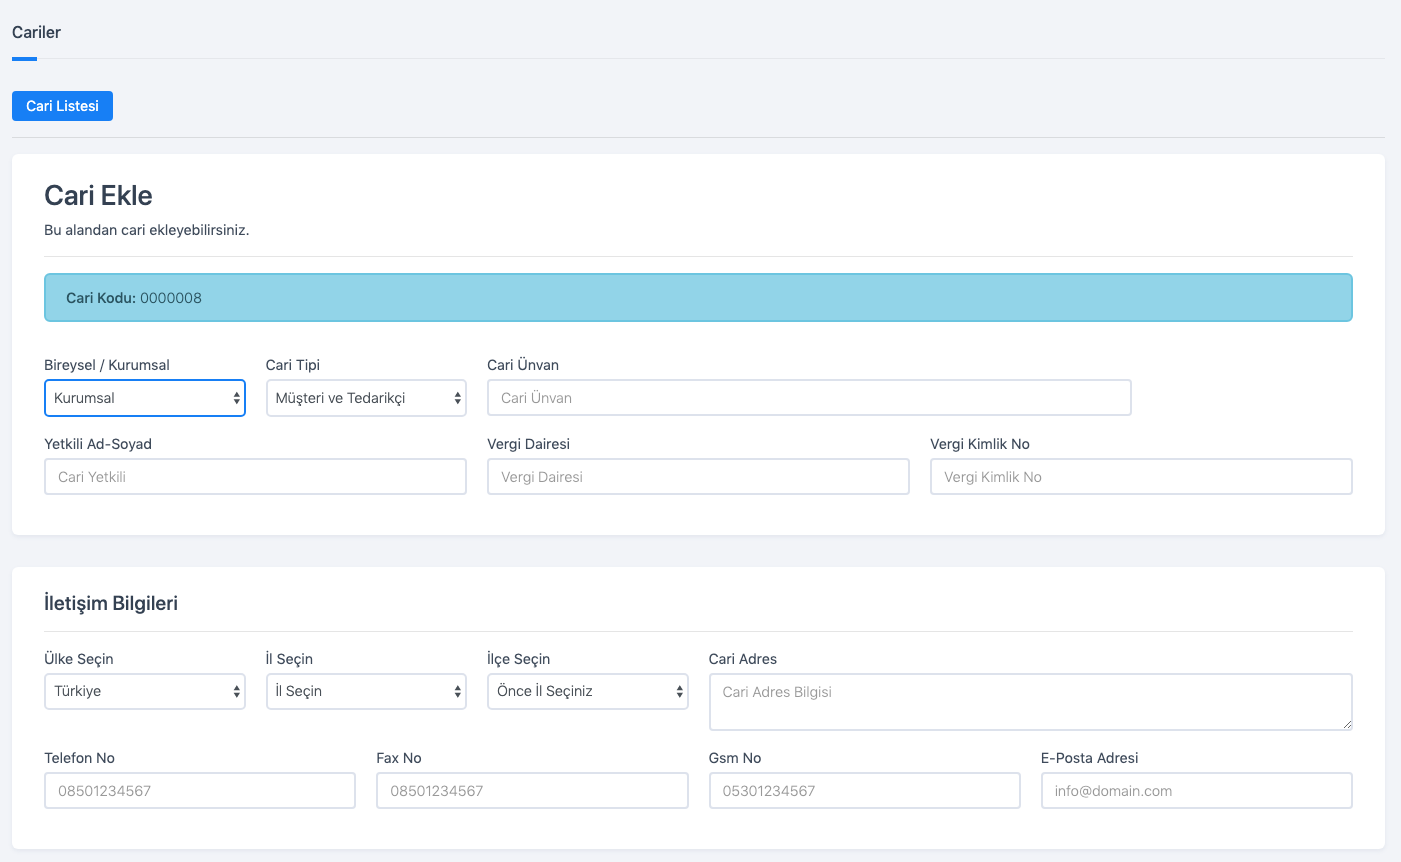Viewport: 1401px width, 862px height.
Task: Click the Cari Ekle heading
Action: pyautogui.click(x=98, y=196)
